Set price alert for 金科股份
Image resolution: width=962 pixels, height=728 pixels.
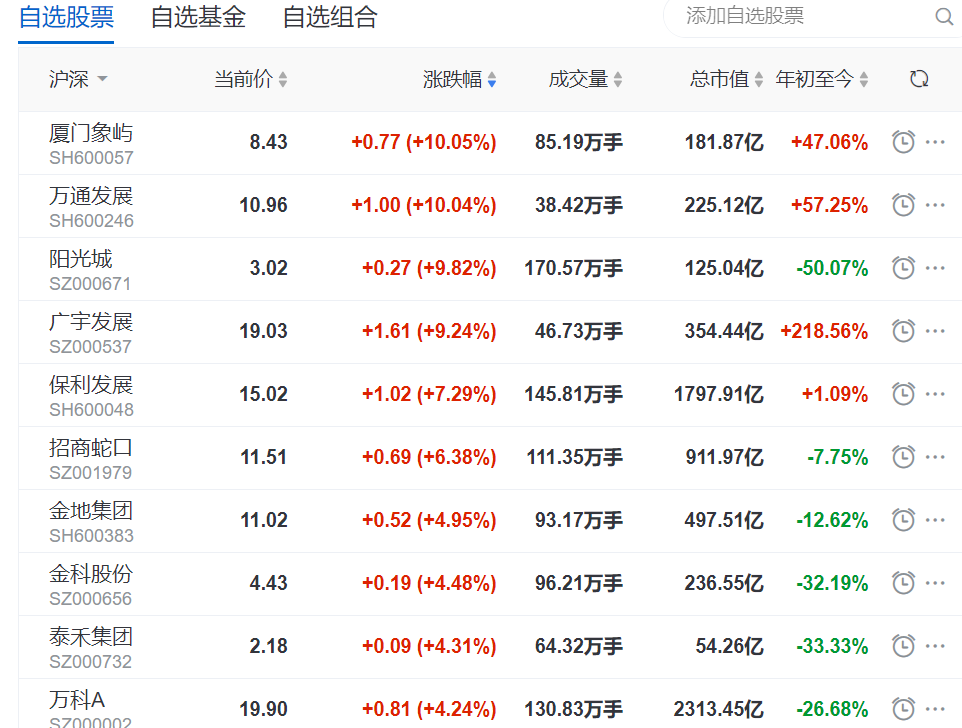pyautogui.click(x=903, y=583)
